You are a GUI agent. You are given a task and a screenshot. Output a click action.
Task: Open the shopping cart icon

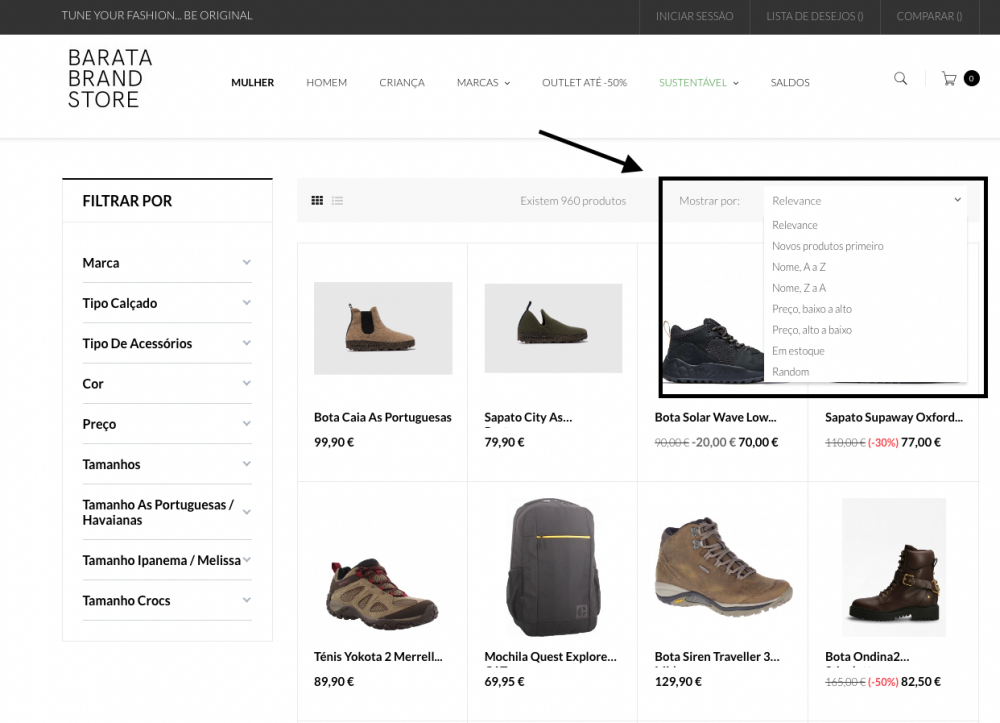tap(949, 78)
